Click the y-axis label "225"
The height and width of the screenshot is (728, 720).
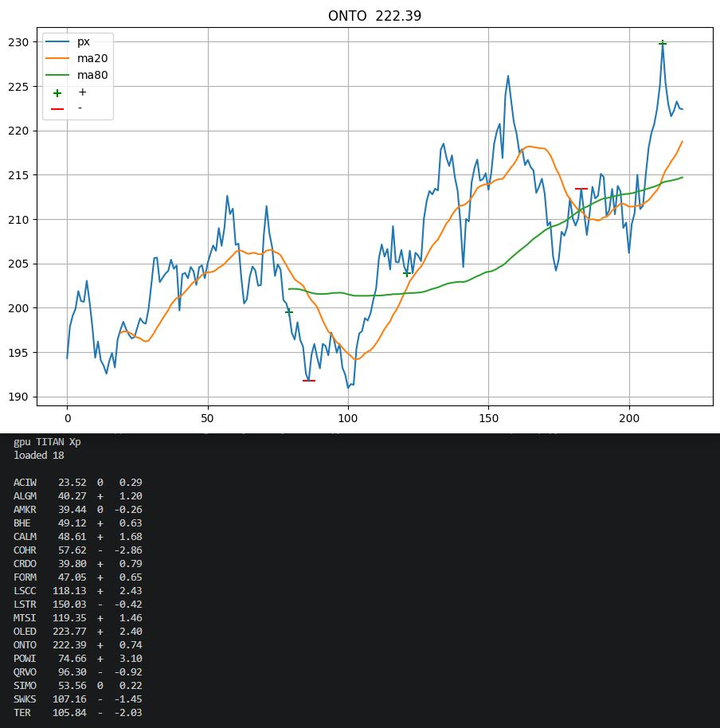(18, 87)
